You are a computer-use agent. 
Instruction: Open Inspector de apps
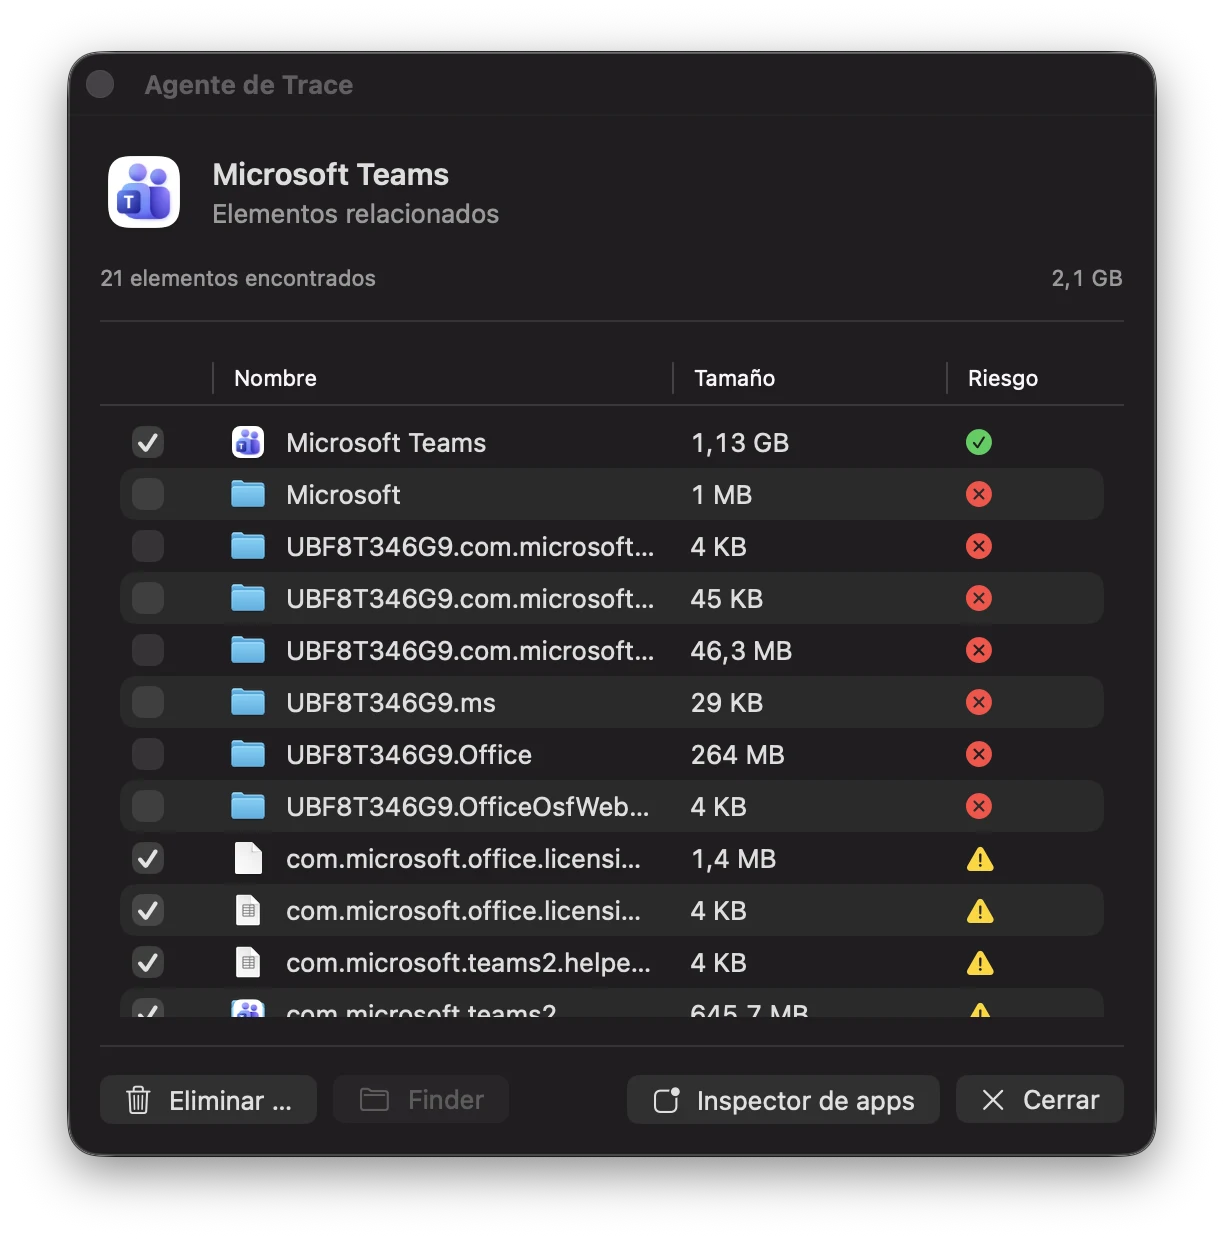(783, 1100)
